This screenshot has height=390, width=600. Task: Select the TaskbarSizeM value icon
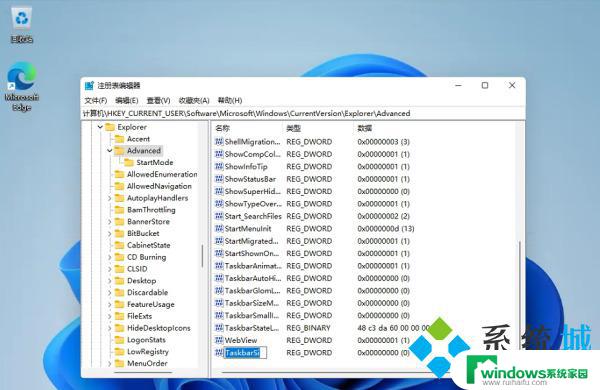point(219,303)
